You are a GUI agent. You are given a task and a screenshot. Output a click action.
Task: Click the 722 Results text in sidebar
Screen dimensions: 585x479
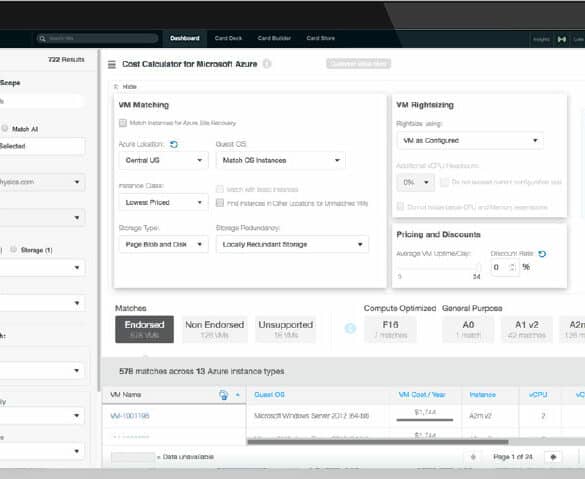pyautogui.click(x=66, y=60)
